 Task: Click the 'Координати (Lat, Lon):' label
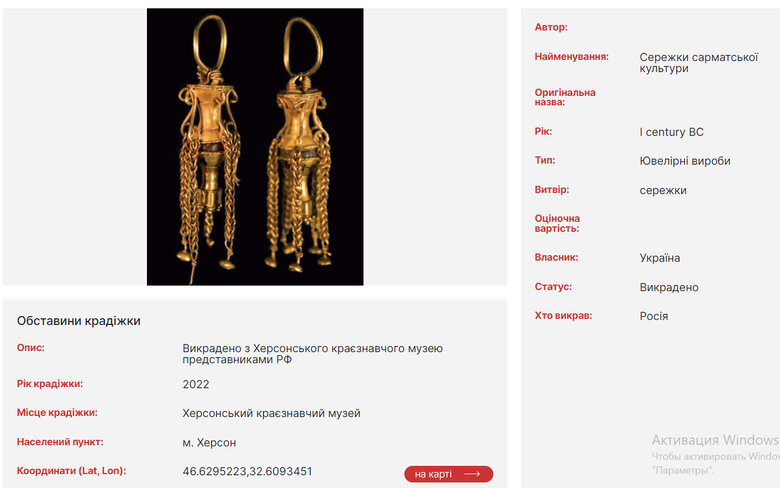72,471
